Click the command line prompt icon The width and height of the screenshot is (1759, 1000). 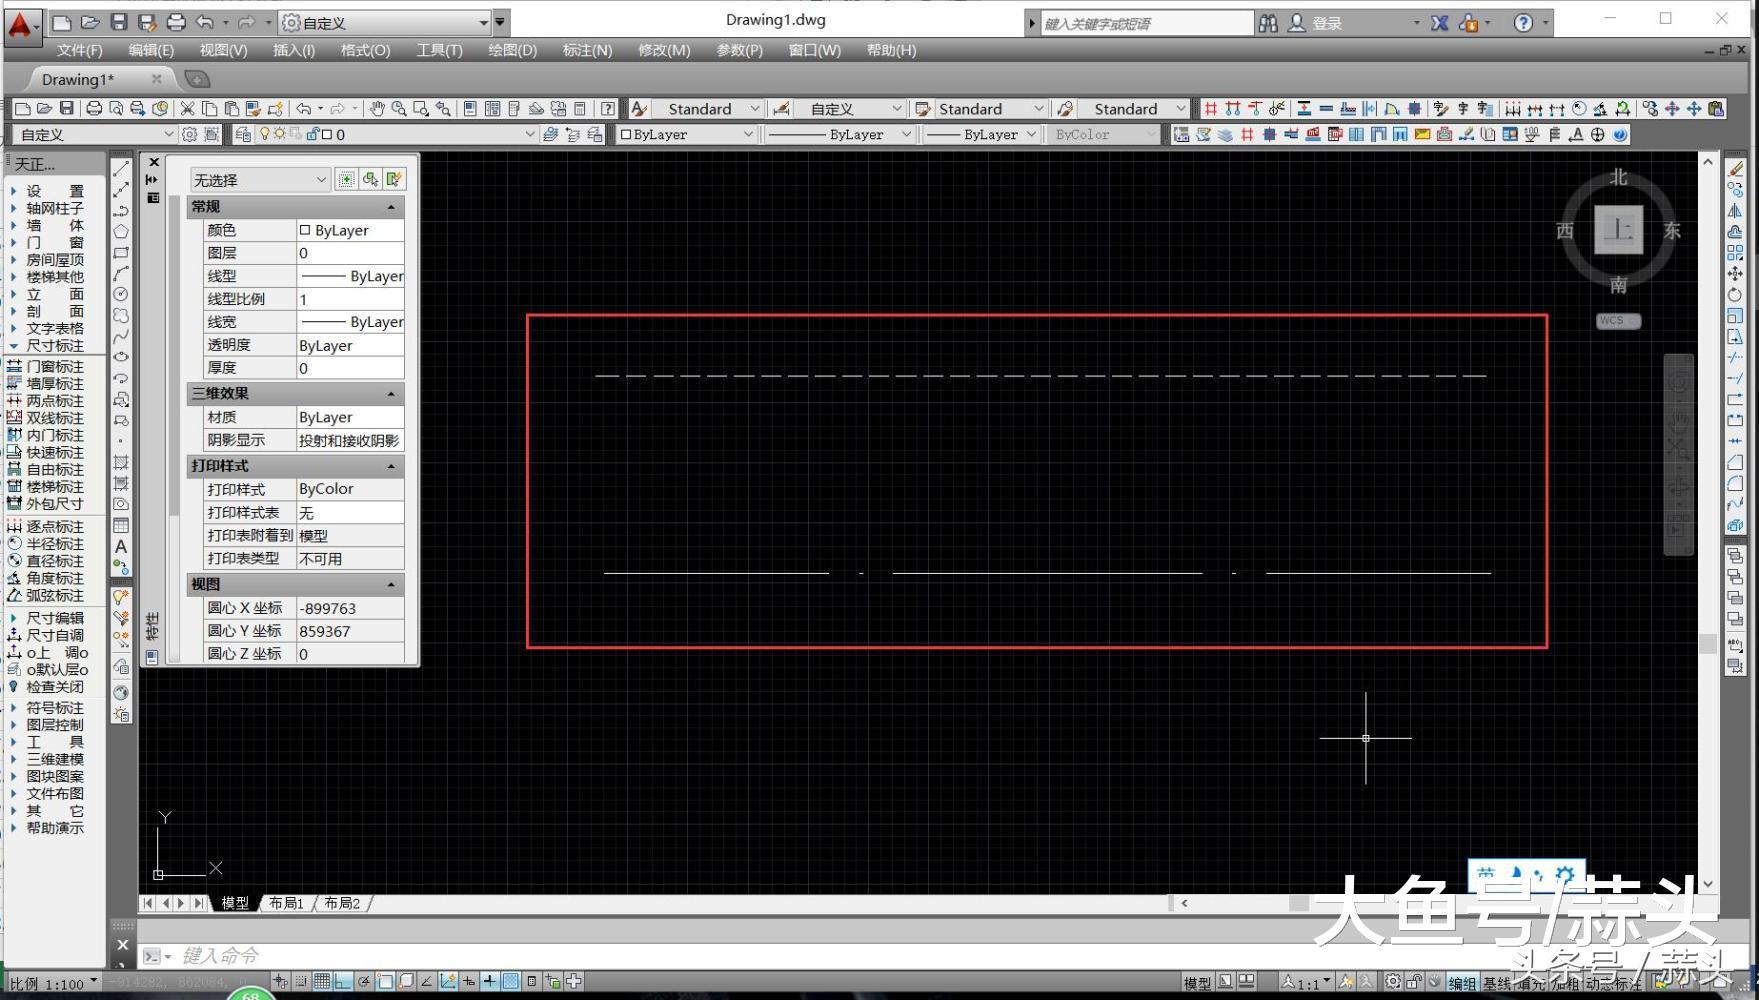pyautogui.click(x=152, y=956)
